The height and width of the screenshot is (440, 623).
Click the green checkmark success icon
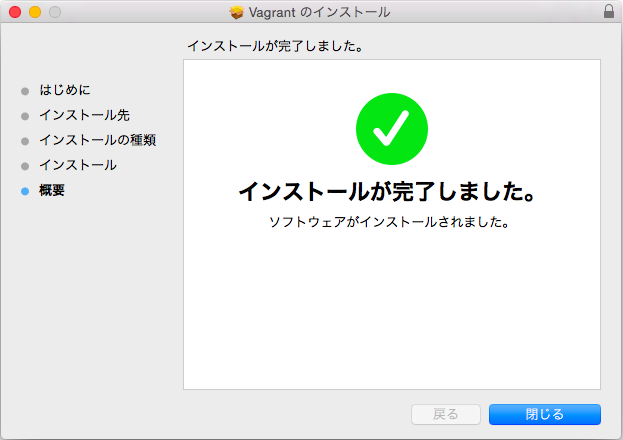tap(392, 129)
